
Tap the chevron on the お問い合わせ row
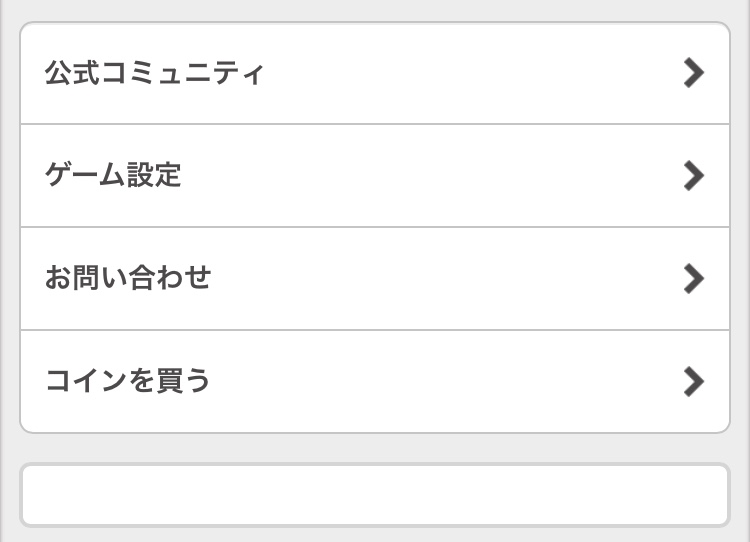[693, 278]
